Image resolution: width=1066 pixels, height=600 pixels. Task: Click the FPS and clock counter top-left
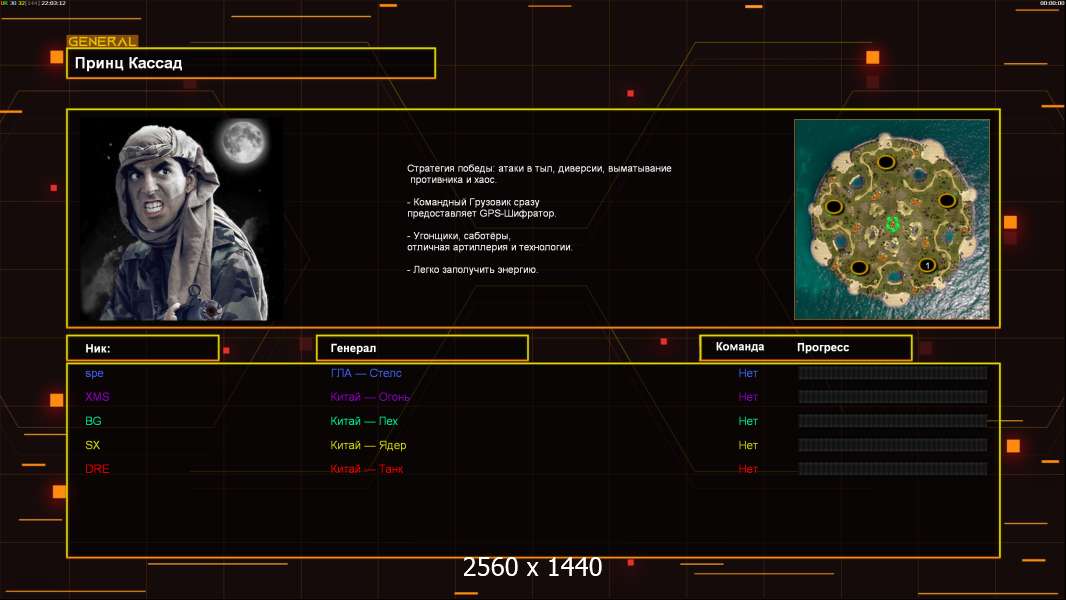point(33,3)
